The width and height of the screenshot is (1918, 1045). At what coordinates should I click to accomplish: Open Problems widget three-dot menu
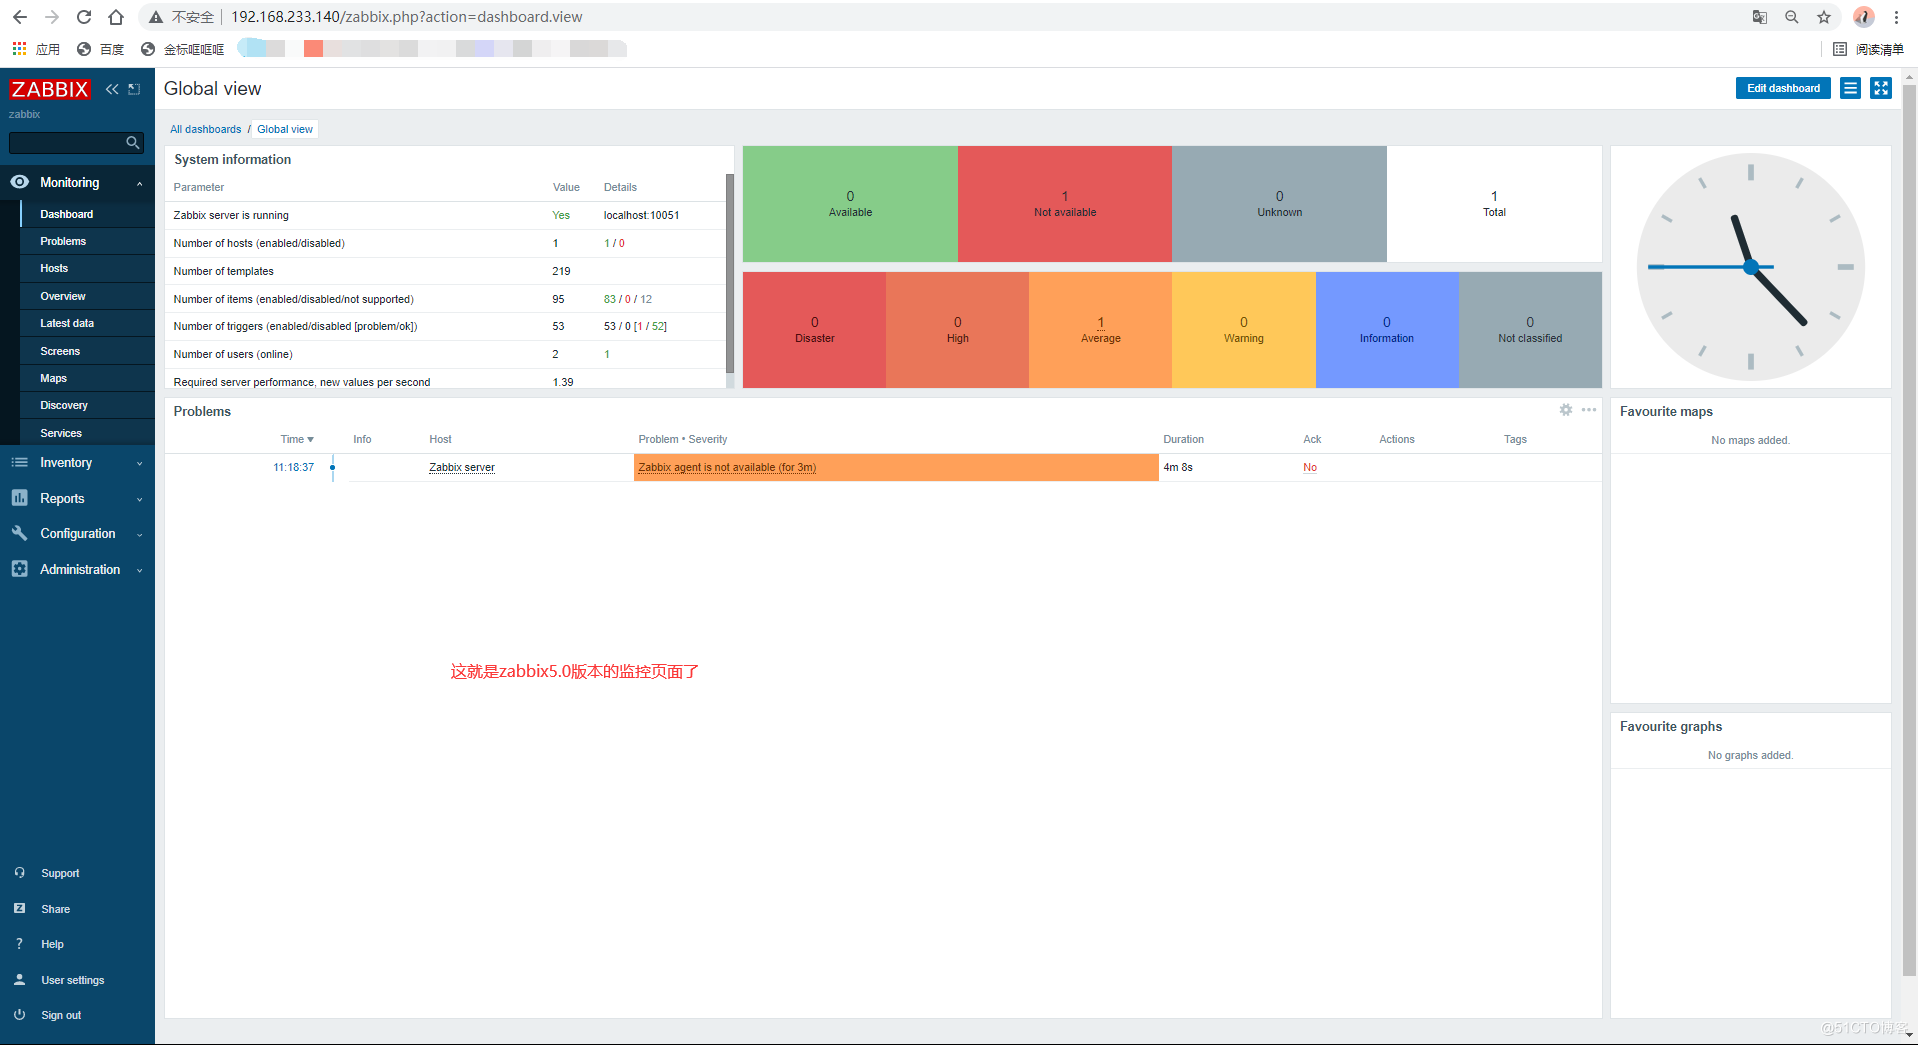(1589, 410)
